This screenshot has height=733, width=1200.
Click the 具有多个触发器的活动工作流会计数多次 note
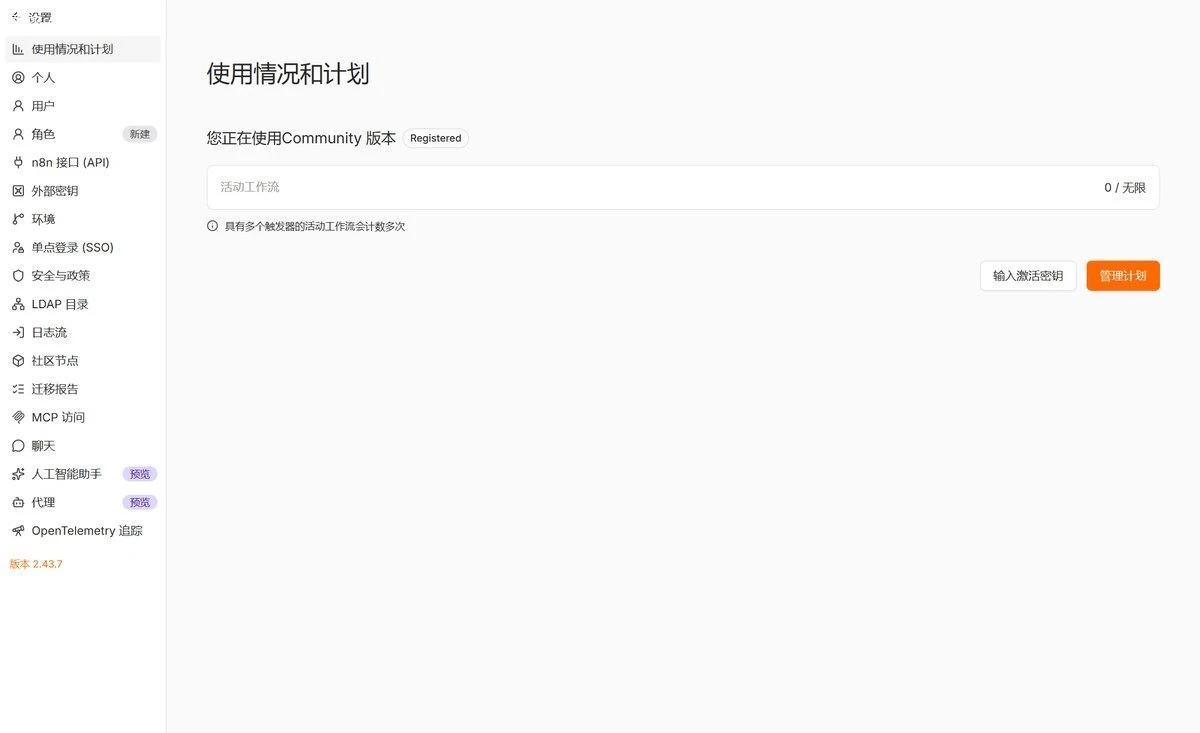point(315,226)
